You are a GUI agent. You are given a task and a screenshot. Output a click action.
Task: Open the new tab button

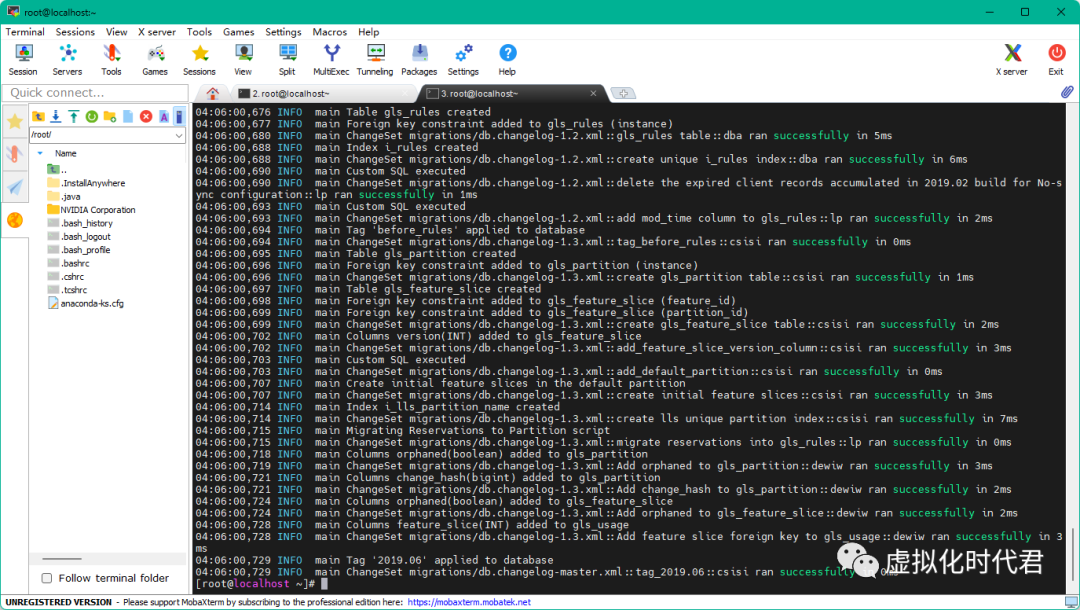623,93
